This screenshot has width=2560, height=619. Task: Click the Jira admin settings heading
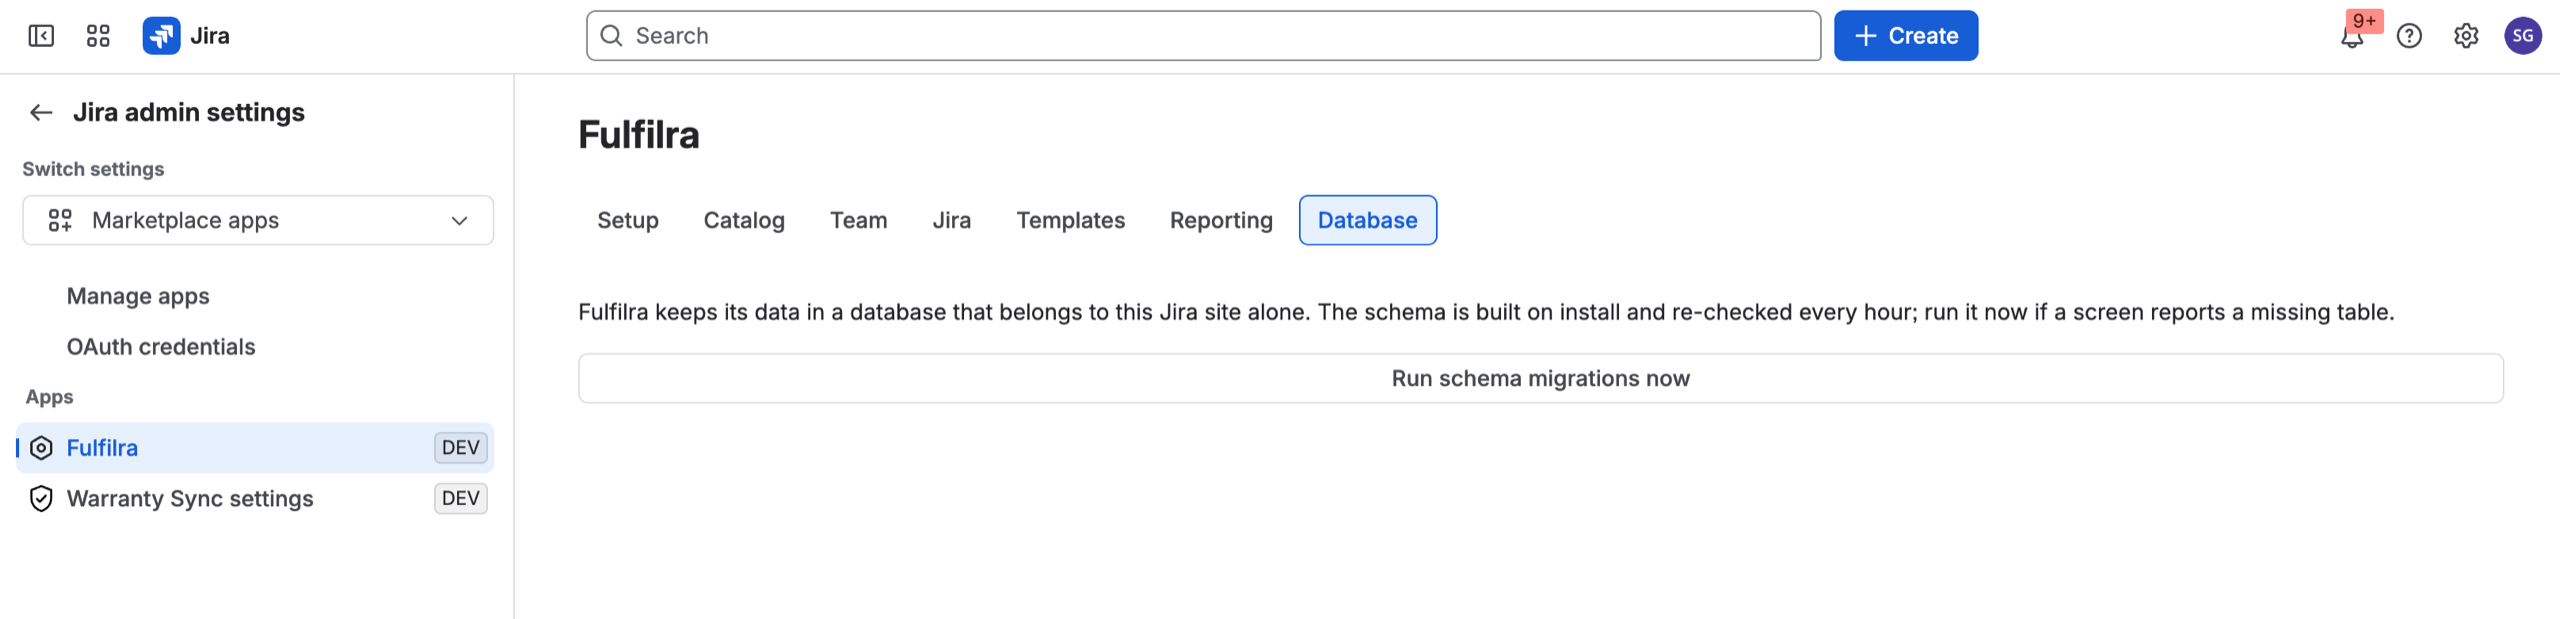coord(189,113)
